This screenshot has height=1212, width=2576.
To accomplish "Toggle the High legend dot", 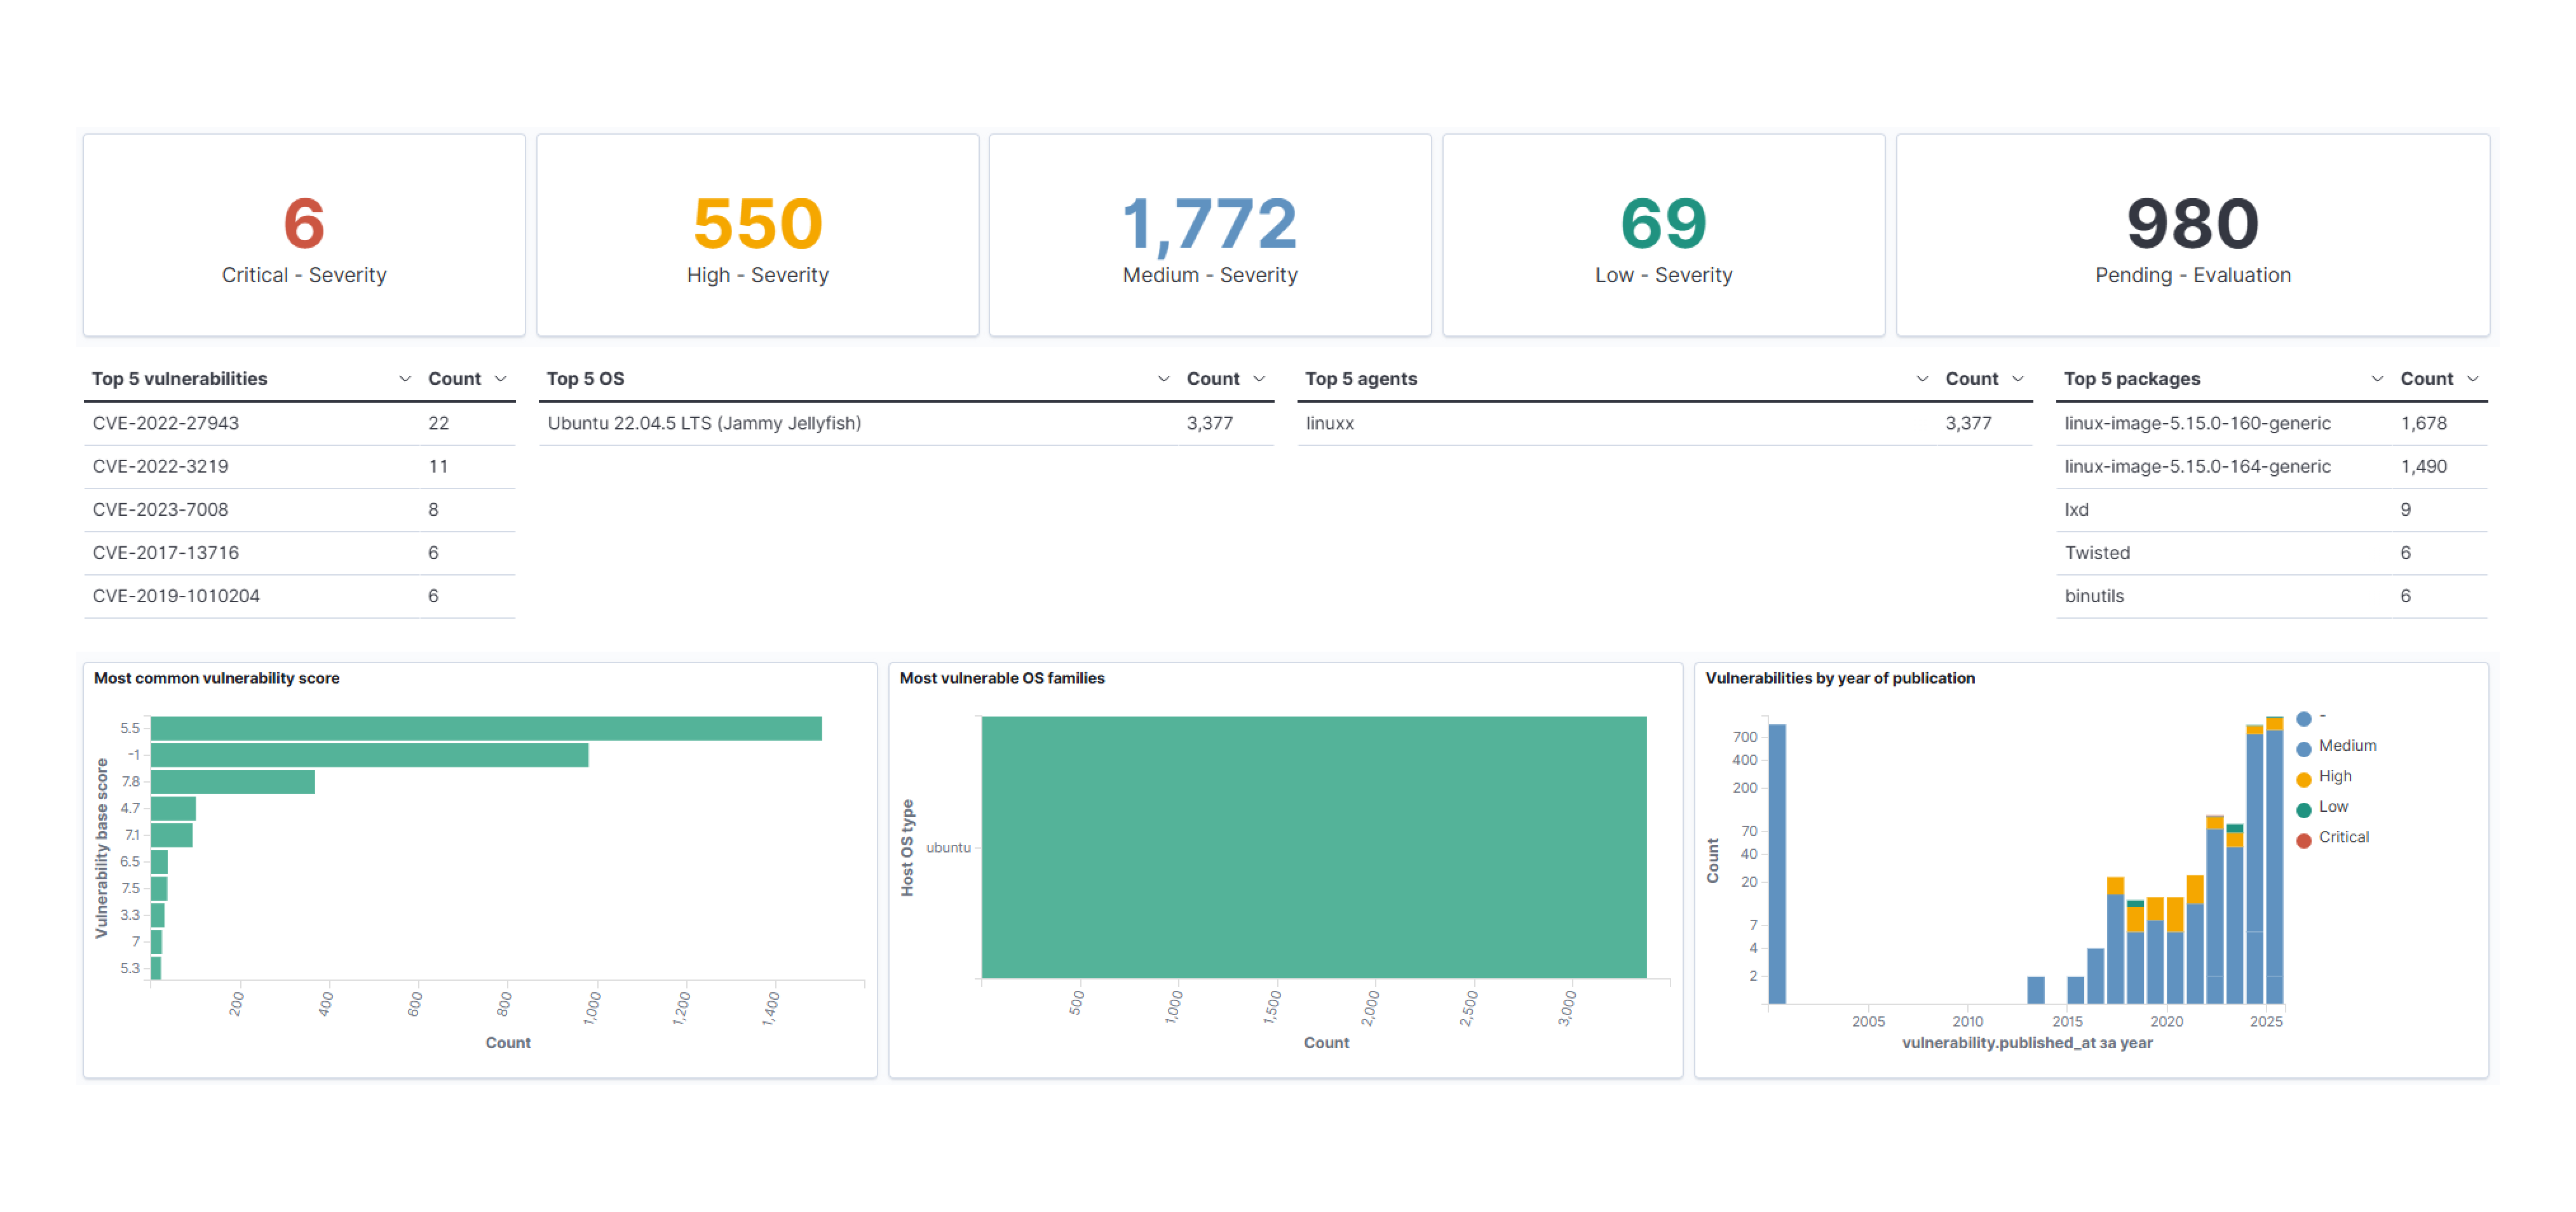I will coord(2304,779).
